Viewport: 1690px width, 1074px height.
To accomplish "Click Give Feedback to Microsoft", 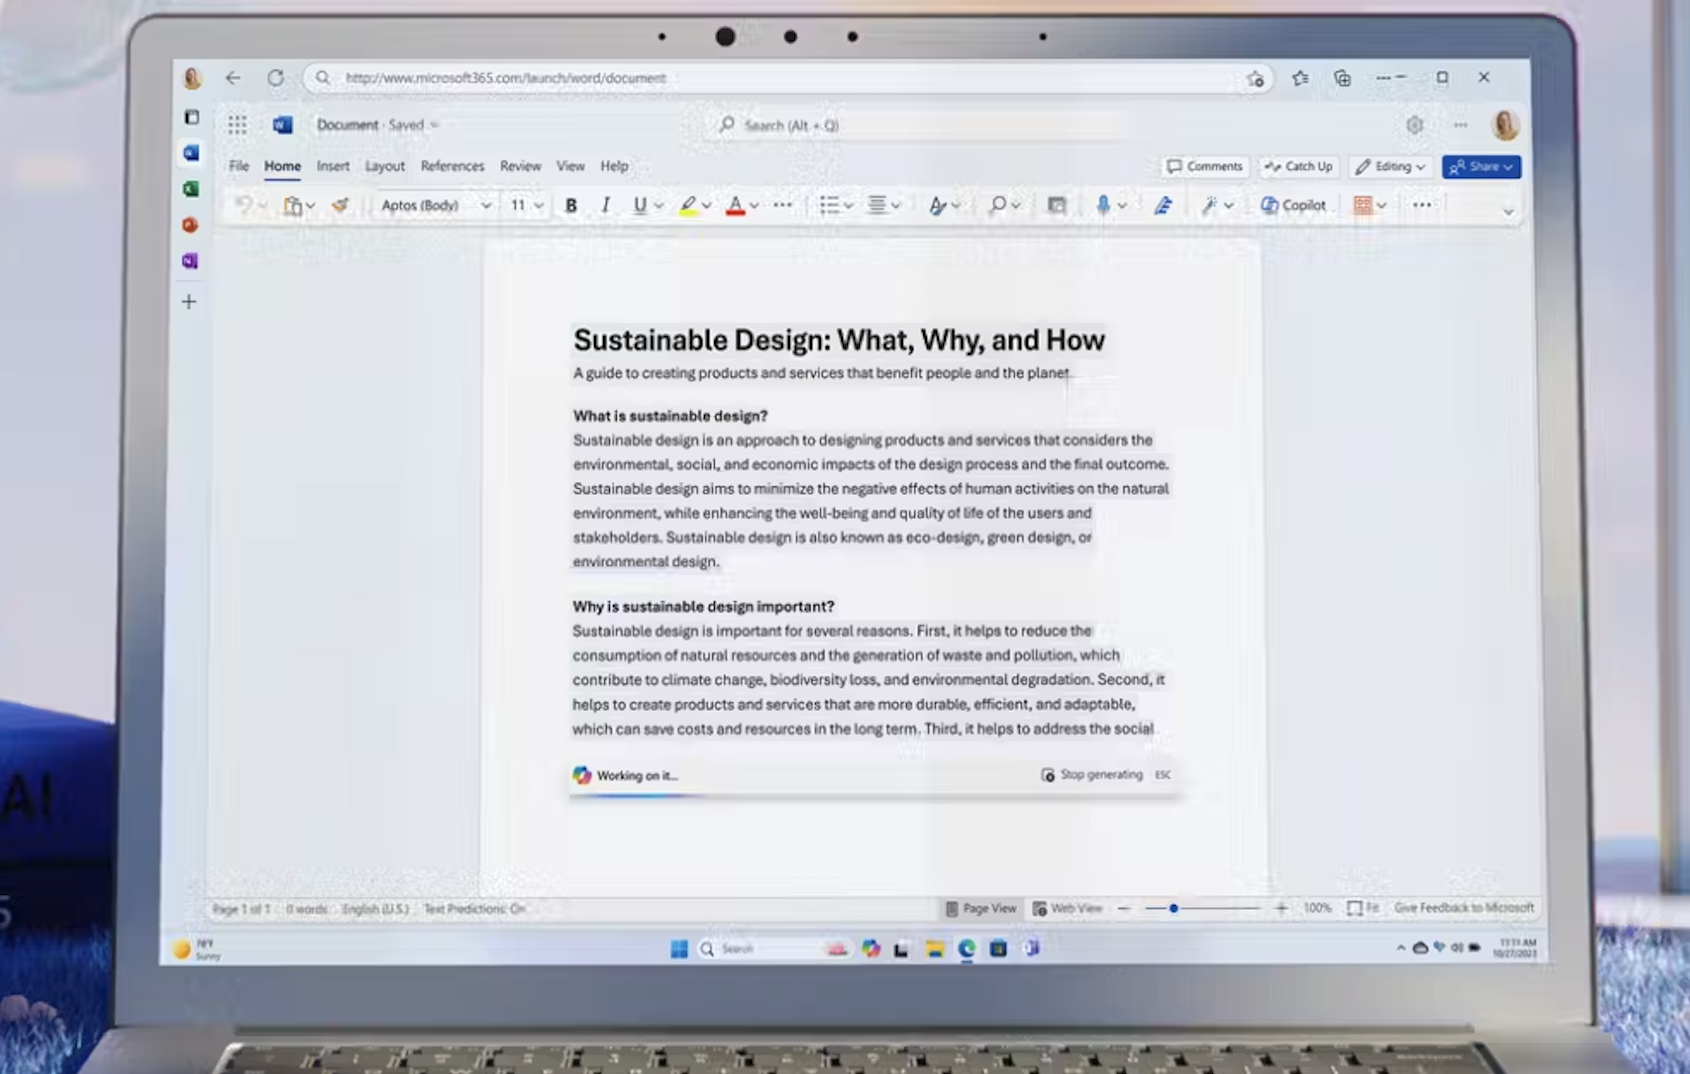I will [x=1463, y=908].
